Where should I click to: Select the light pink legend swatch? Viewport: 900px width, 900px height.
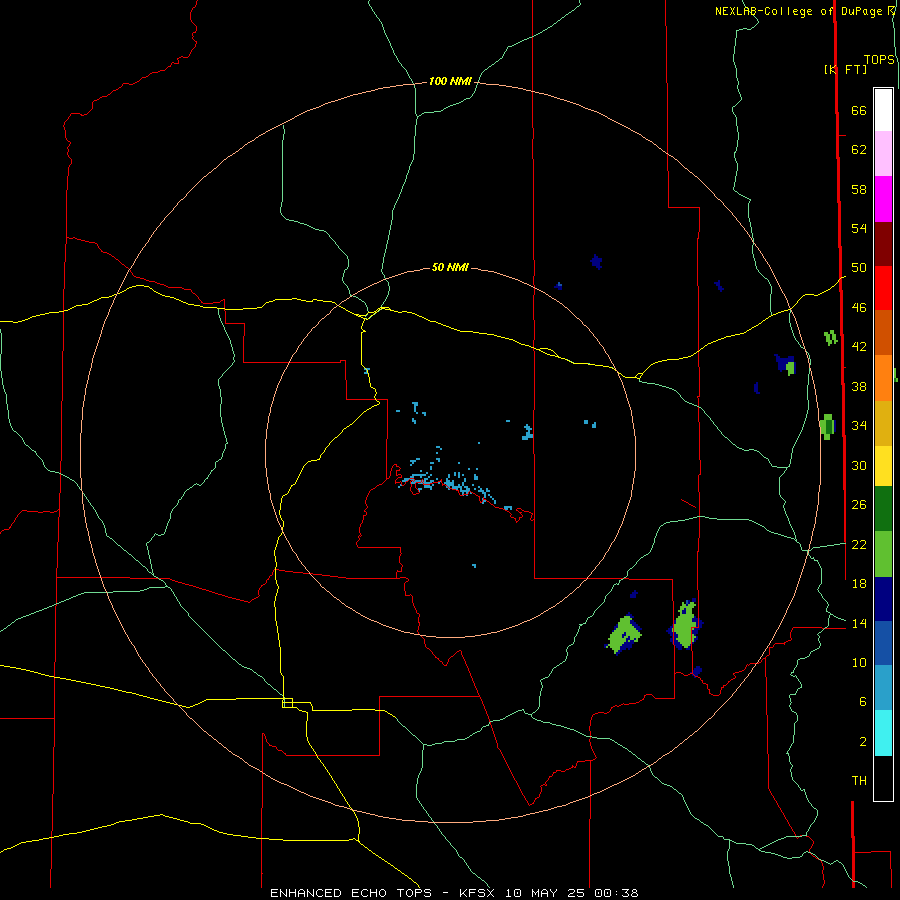883,154
